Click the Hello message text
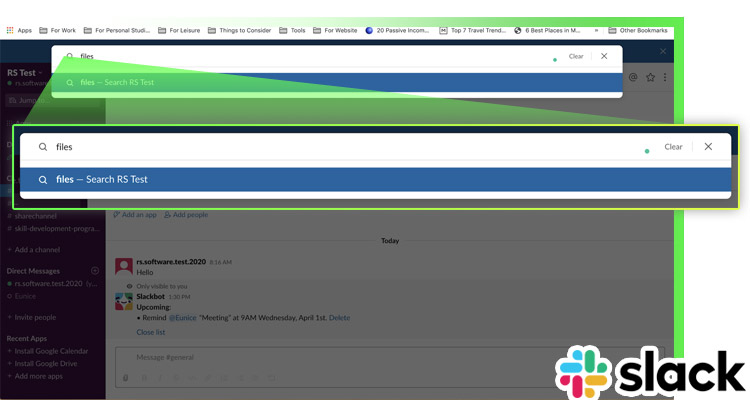The height and width of the screenshot is (400, 750). (145, 272)
